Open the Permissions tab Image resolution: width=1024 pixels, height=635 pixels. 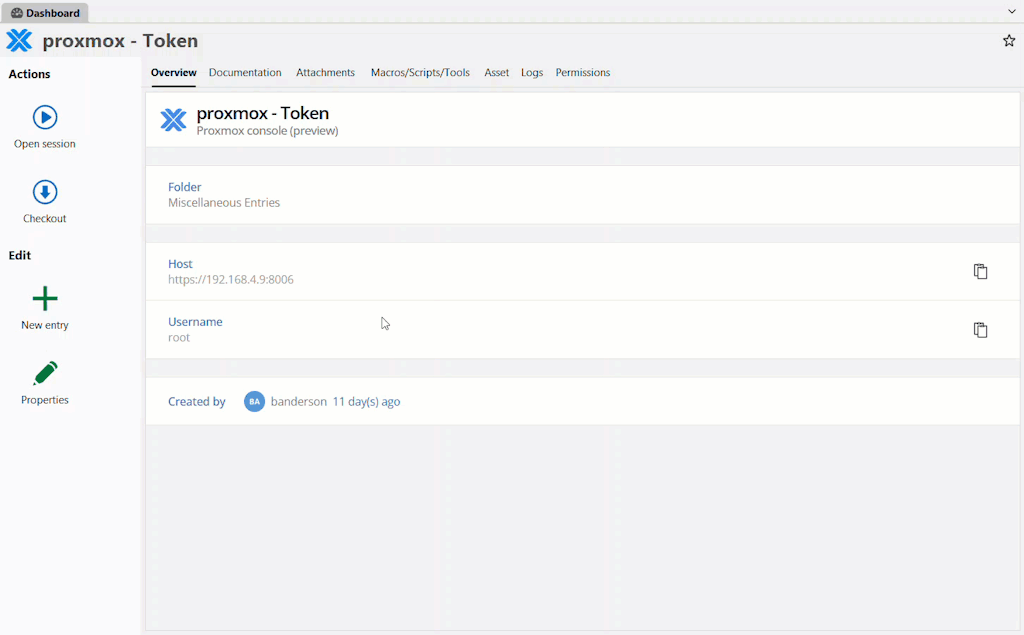tap(583, 73)
